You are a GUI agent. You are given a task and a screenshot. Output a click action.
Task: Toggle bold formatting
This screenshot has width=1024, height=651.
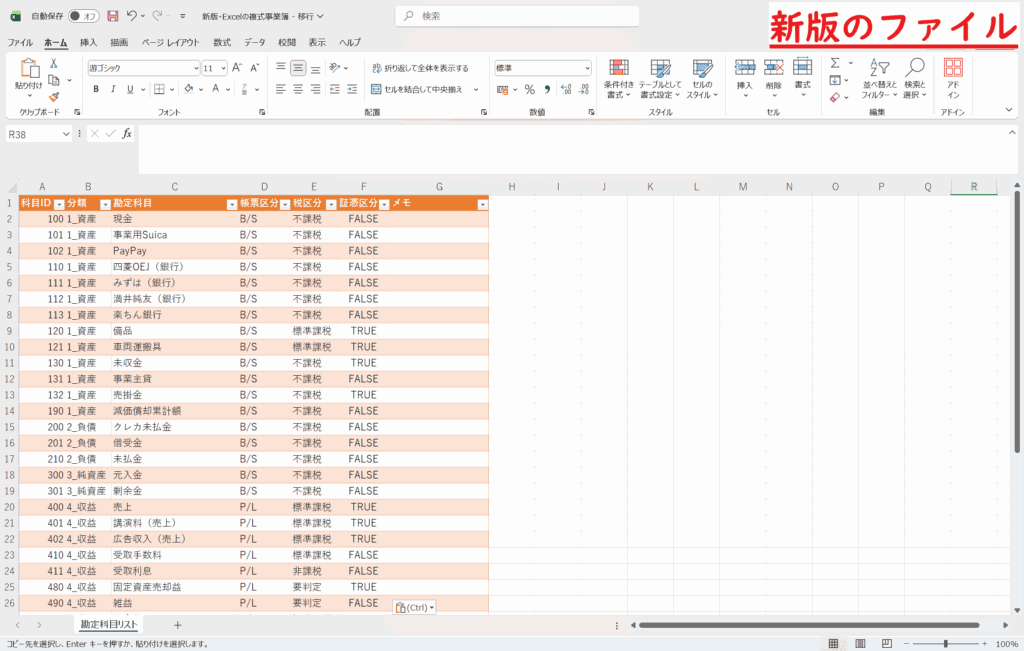pos(96,89)
